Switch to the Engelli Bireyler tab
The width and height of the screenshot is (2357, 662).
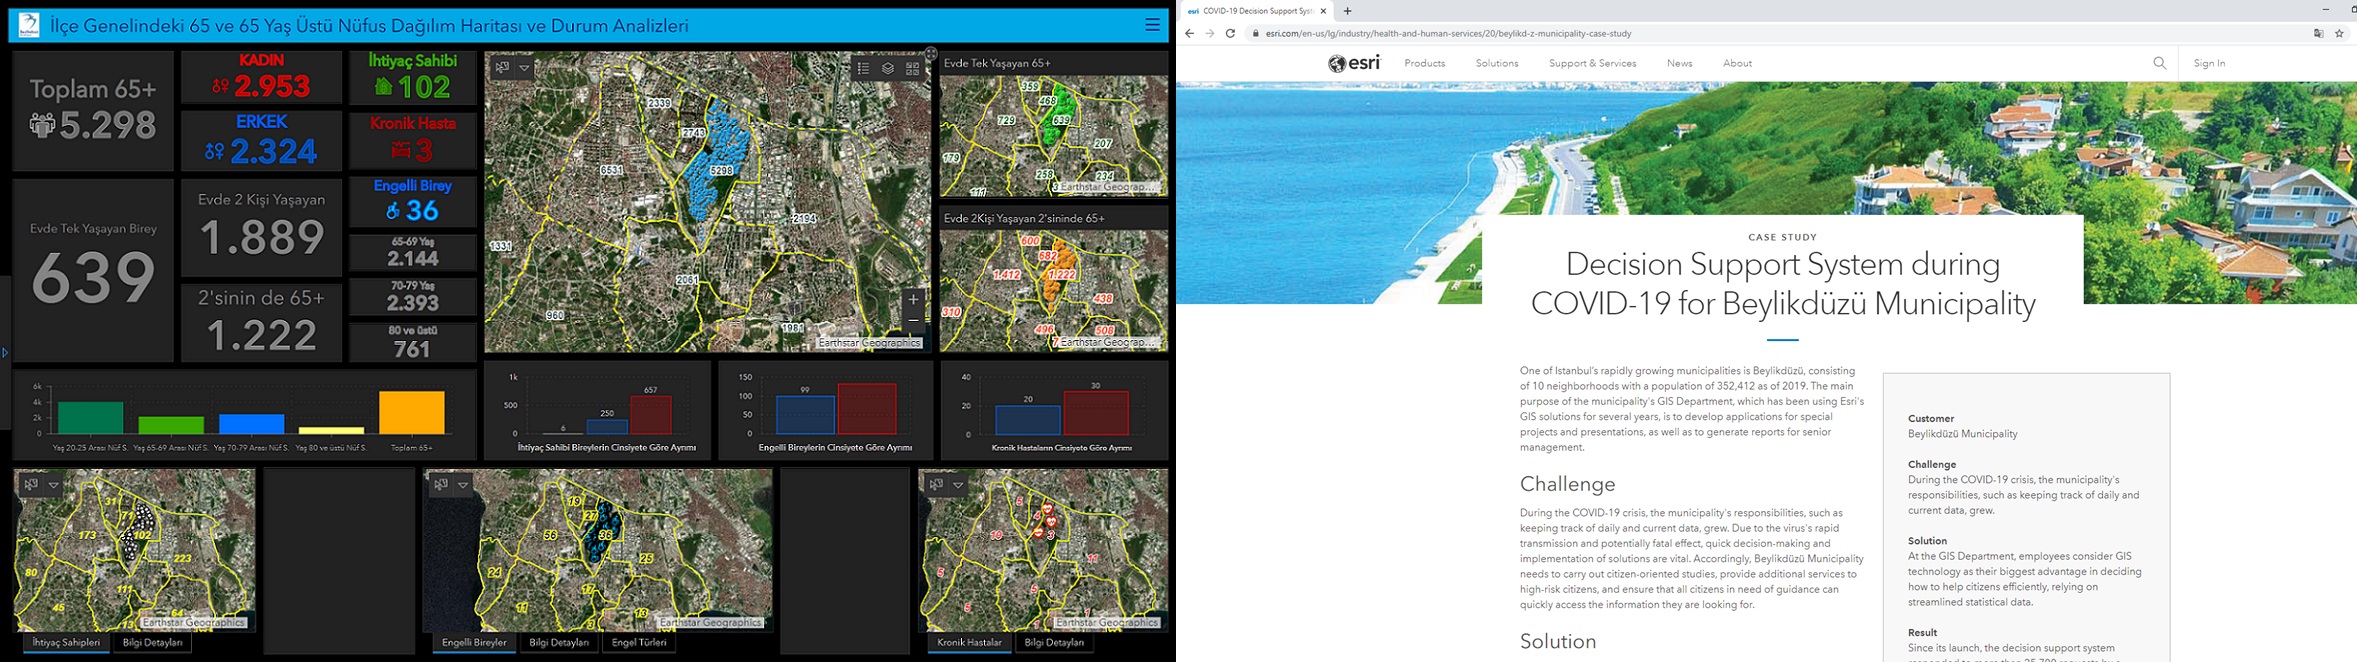tap(474, 643)
